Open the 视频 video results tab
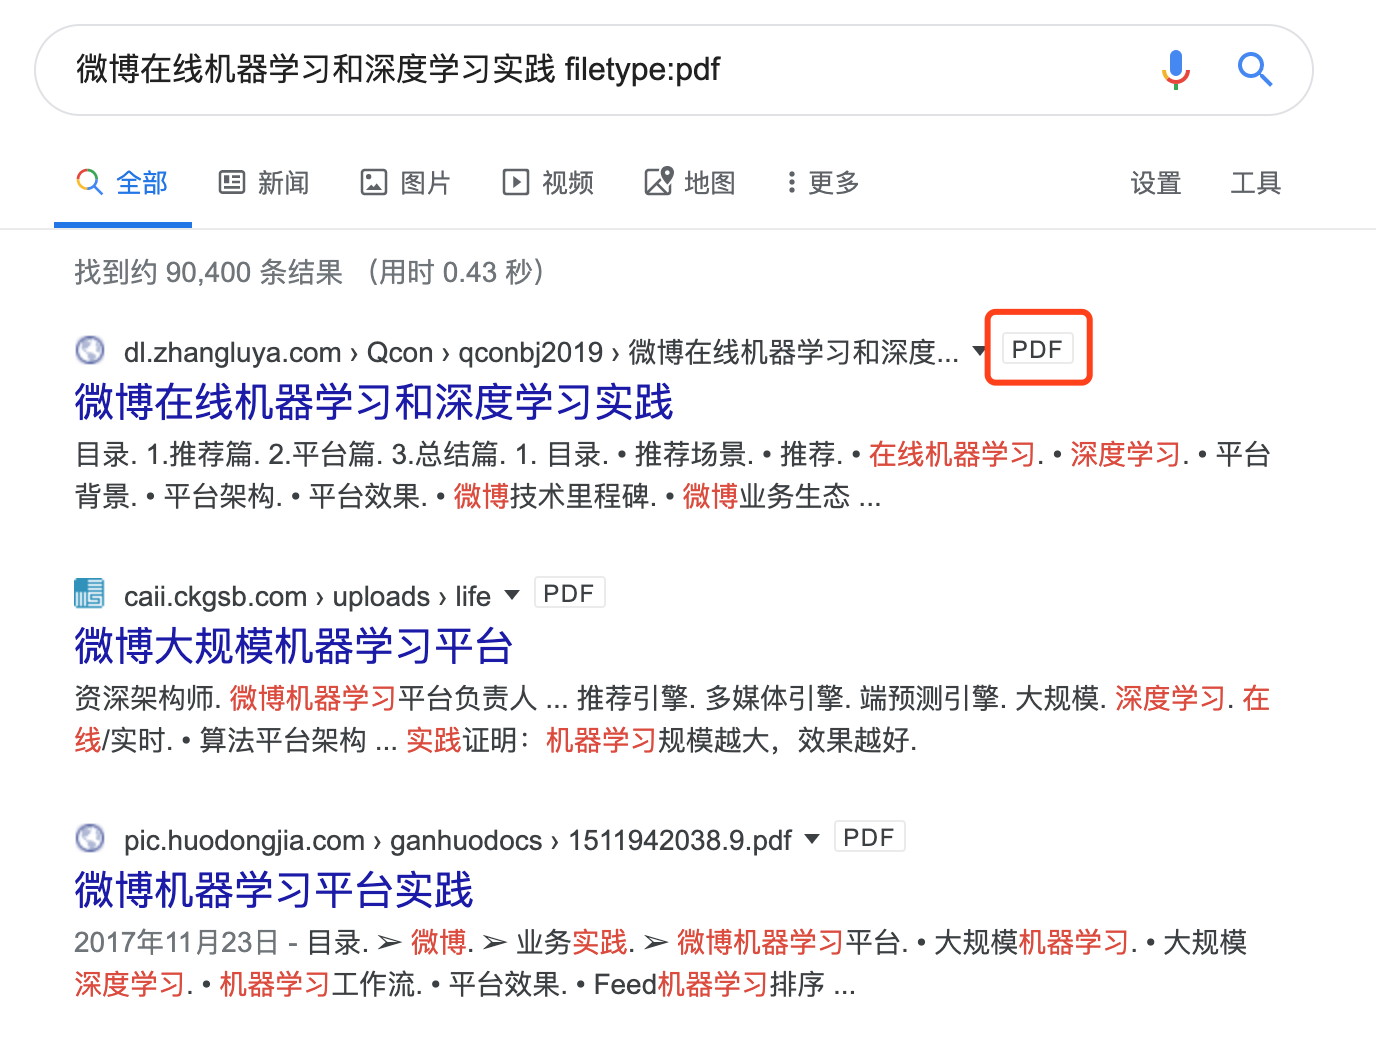The height and width of the screenshot is (1040, 1376). click(549, 183)
